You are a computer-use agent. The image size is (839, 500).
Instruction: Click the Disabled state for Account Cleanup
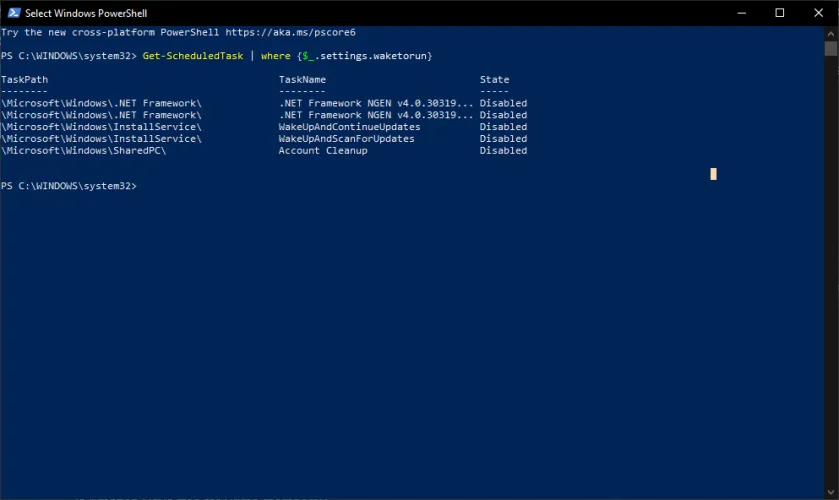tap(503, 151)
